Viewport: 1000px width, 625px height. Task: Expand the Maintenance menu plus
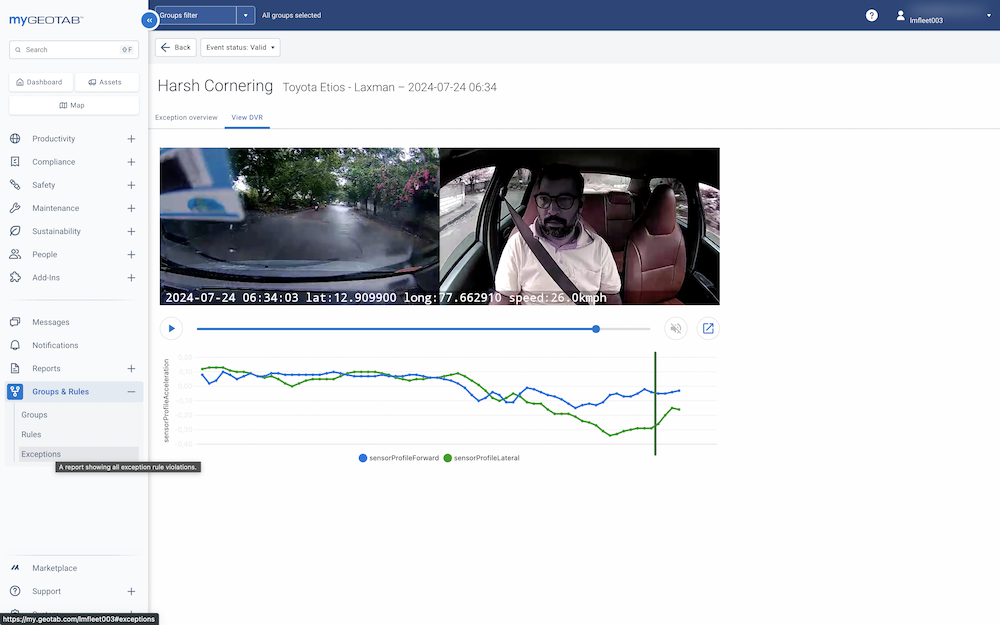coord(131,208)
